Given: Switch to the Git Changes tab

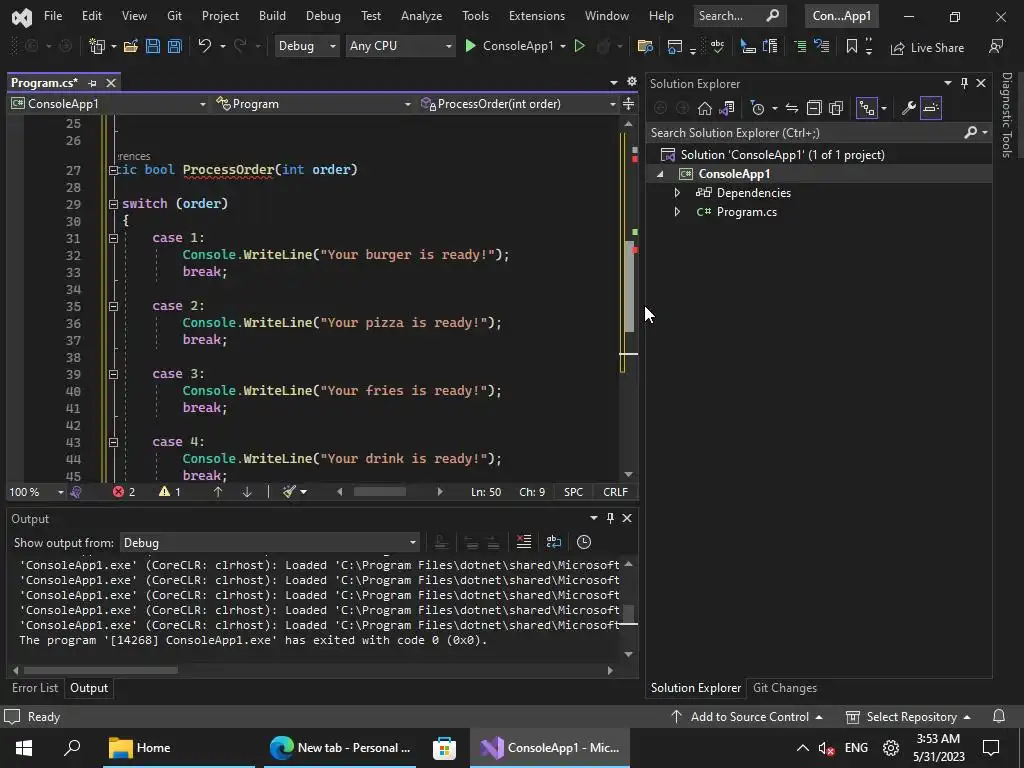Looking at the screenshot, I should click(784, 688).
